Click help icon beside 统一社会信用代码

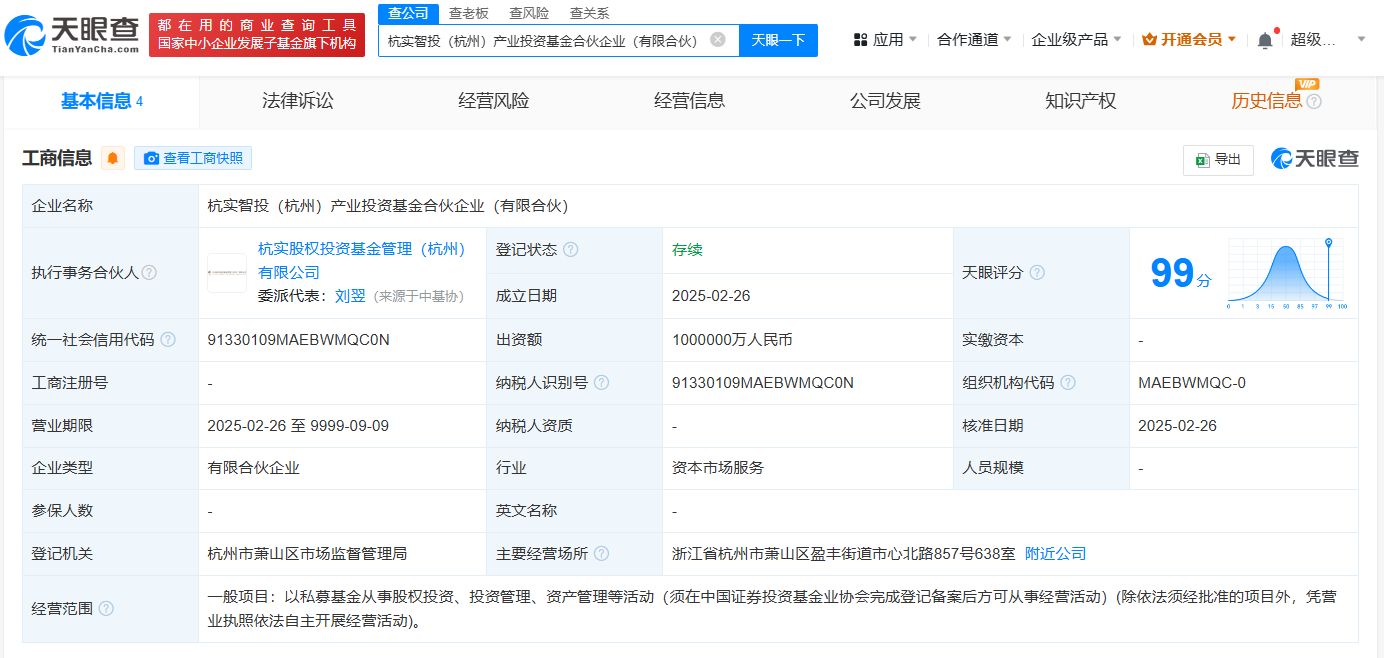pos(168,340)
